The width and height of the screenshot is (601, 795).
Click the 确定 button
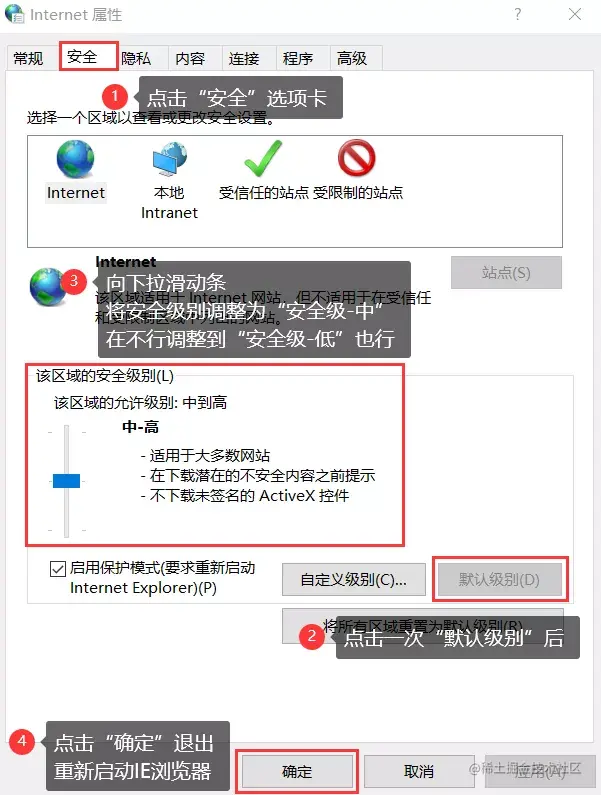297,772
